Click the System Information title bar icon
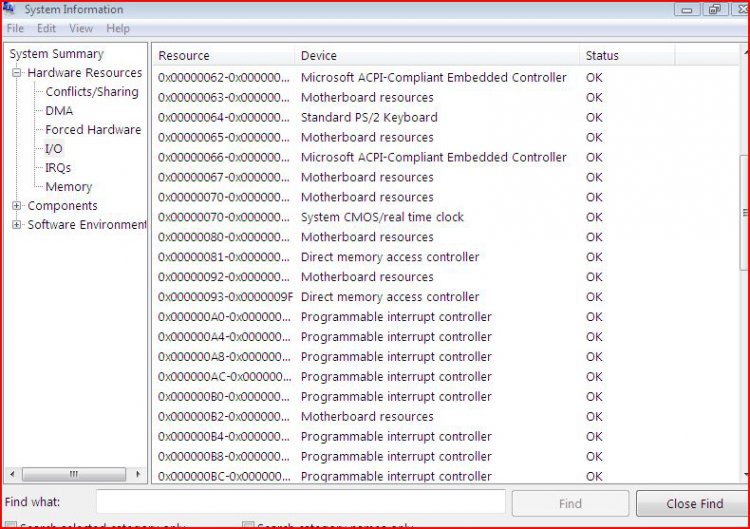 coord(9,8)
